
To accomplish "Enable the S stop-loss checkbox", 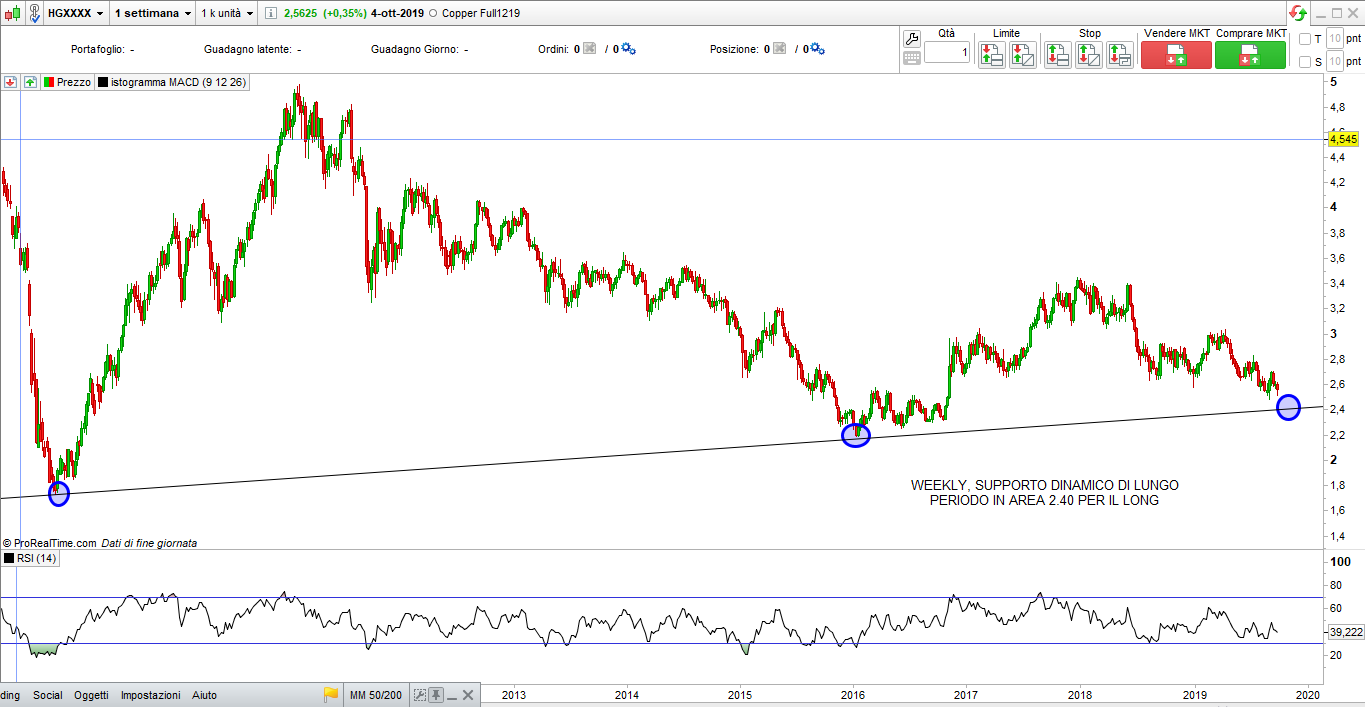I will tap(1304, 62).
